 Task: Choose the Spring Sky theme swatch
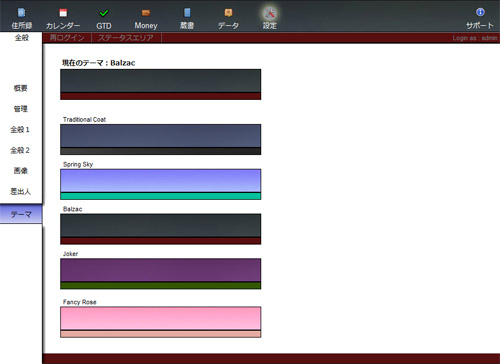[161, 184]
